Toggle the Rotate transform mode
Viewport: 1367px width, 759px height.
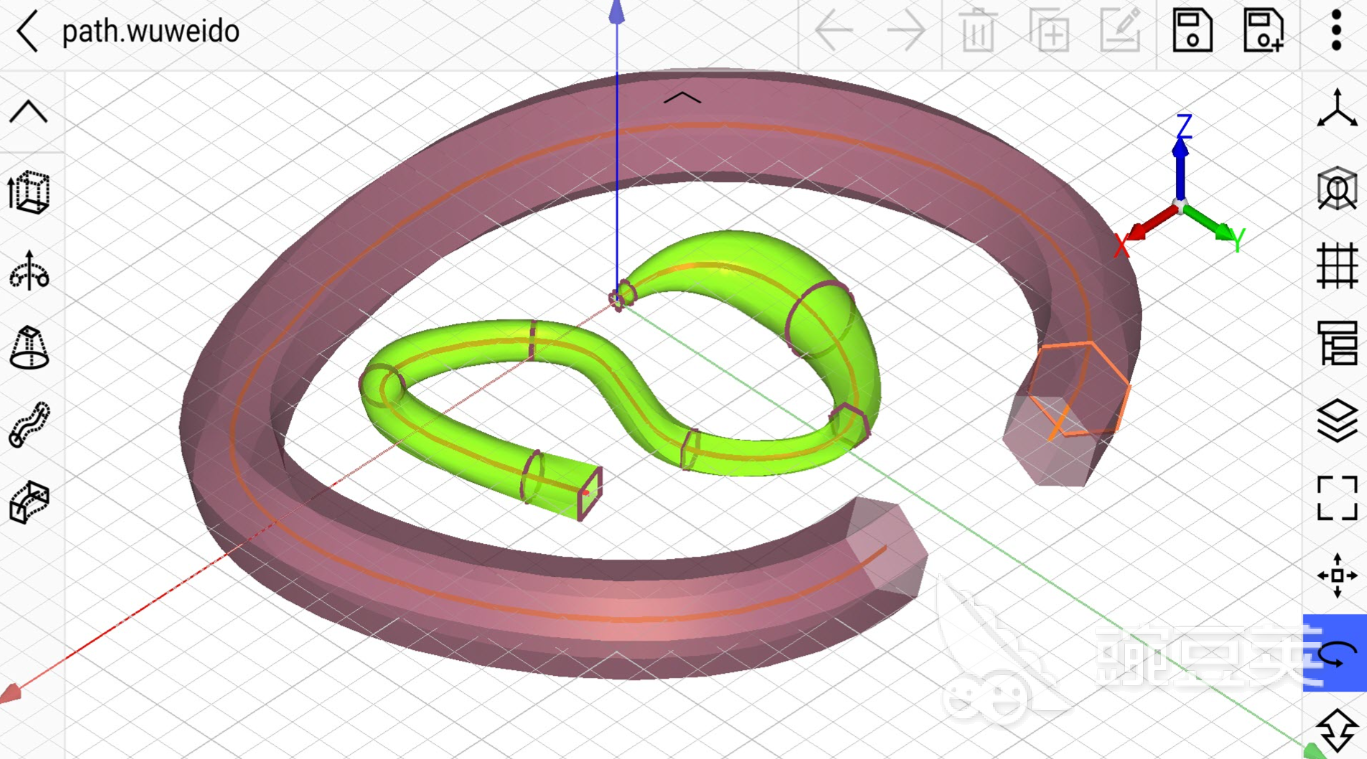tap(1335, 655)
